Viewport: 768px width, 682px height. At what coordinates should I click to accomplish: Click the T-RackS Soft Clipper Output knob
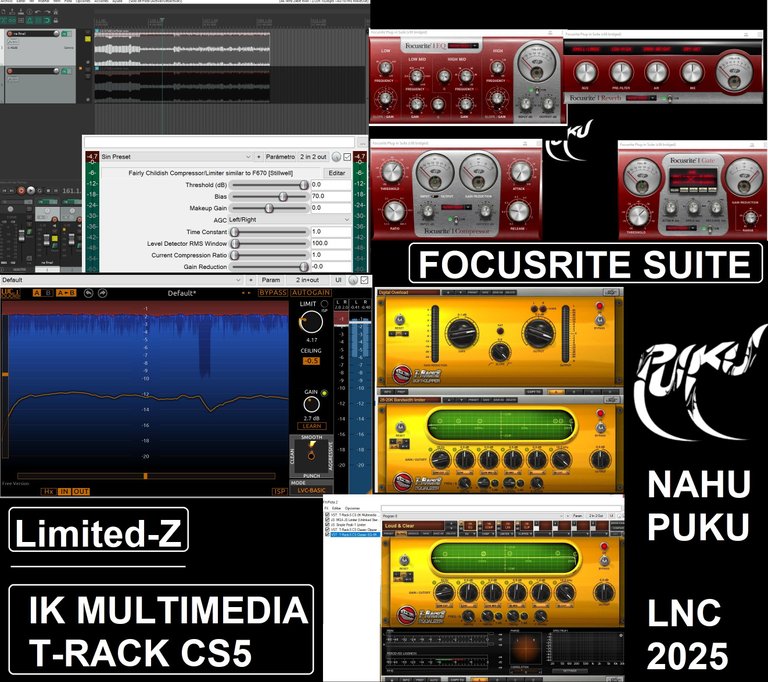[x=539, y=332]
